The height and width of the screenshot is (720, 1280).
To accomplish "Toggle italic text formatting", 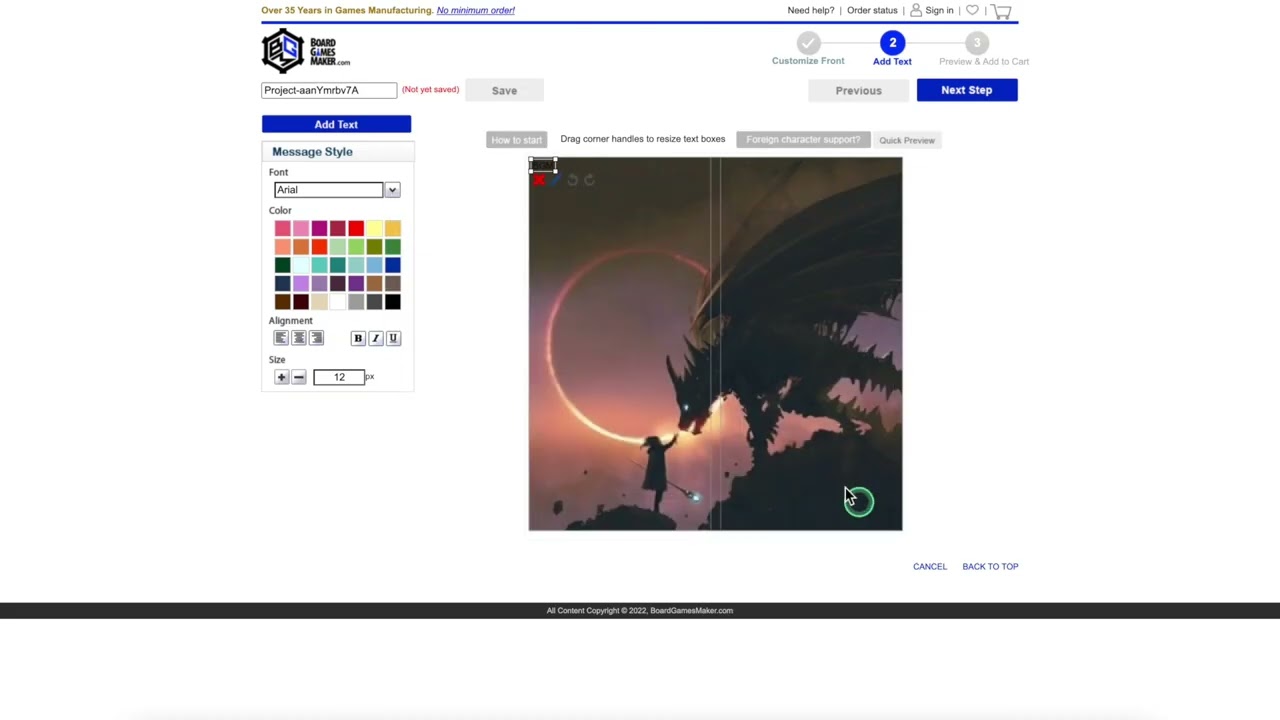I will click(376, 338).
